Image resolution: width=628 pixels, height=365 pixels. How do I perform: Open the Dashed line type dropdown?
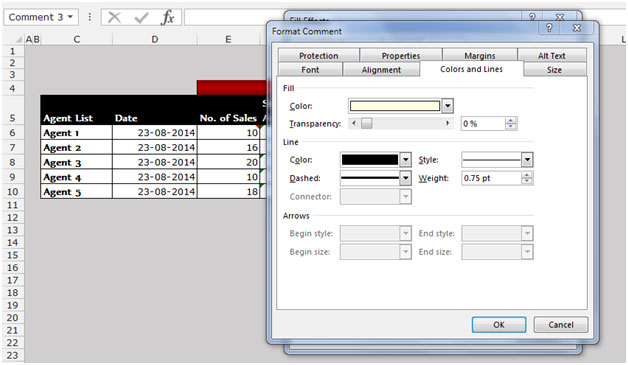point(406,178)
